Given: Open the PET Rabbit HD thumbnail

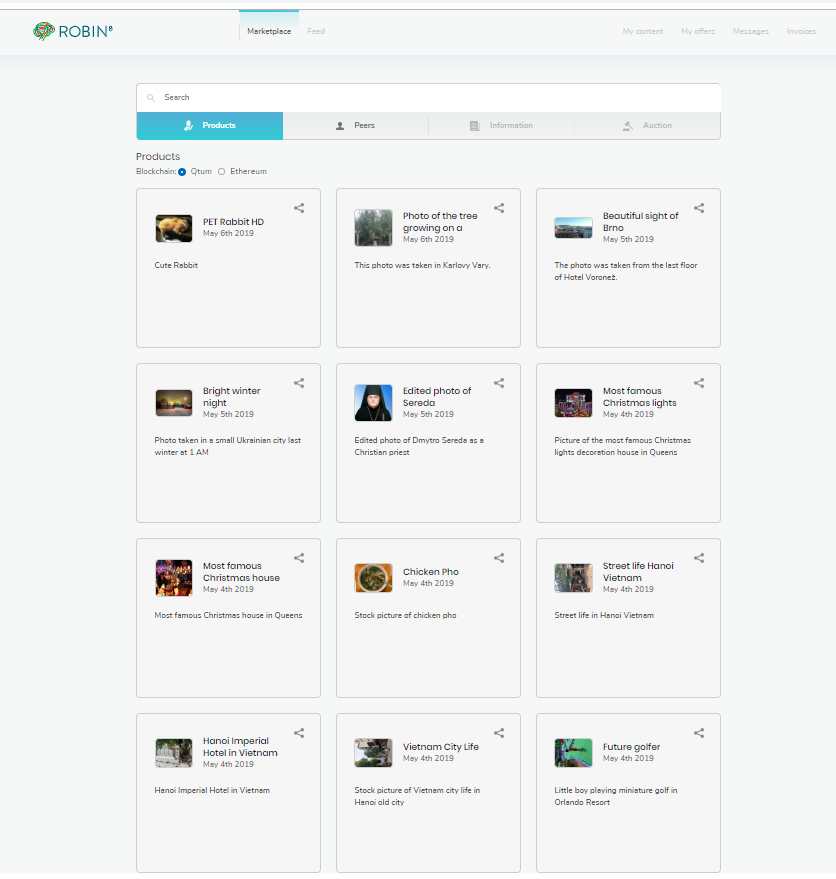Looking at the screenshot, I should click(174, 228).
